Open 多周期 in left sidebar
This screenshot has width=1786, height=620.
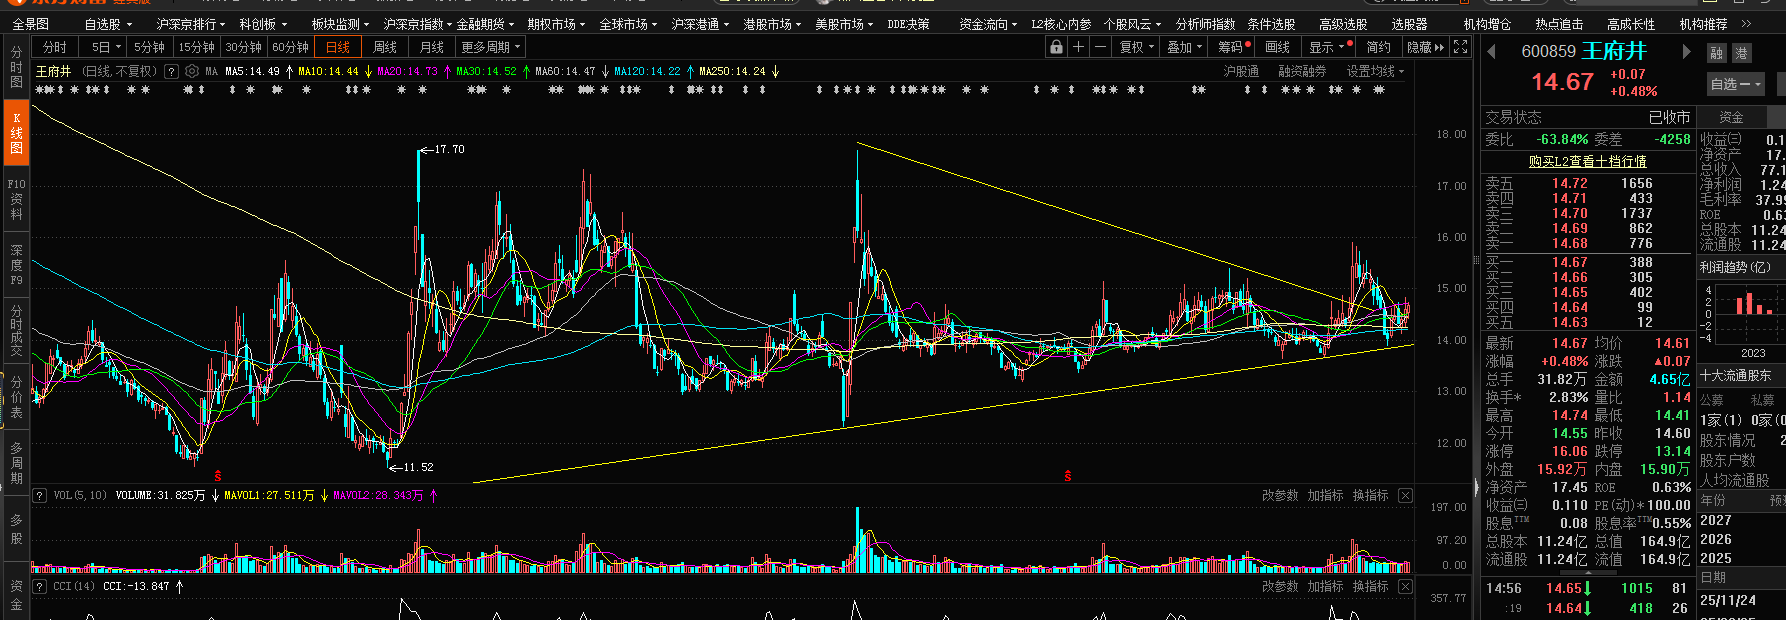click(x=16, y=462)
